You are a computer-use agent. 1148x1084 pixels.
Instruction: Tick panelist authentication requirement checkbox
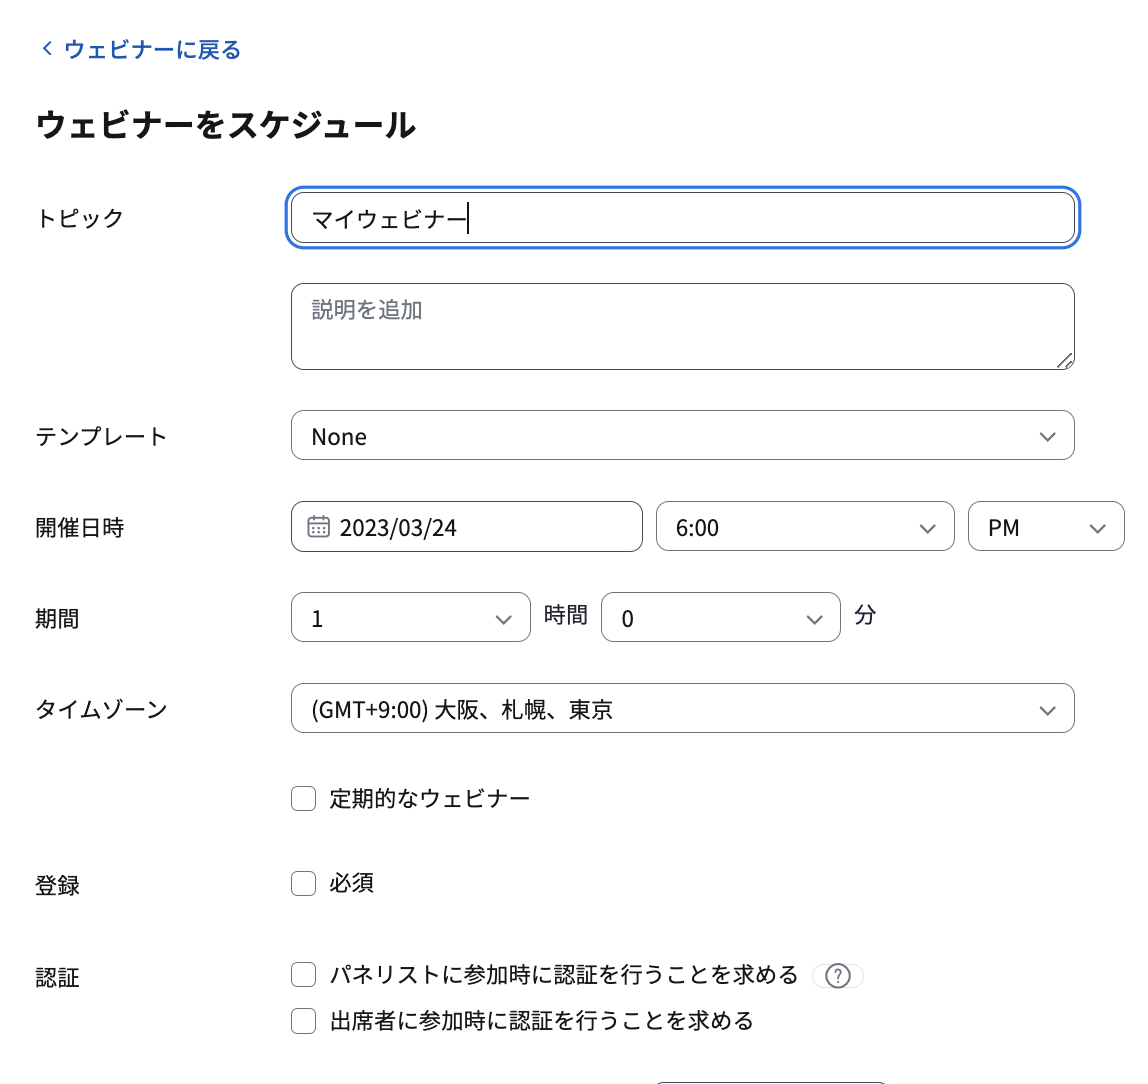point(303,975)
